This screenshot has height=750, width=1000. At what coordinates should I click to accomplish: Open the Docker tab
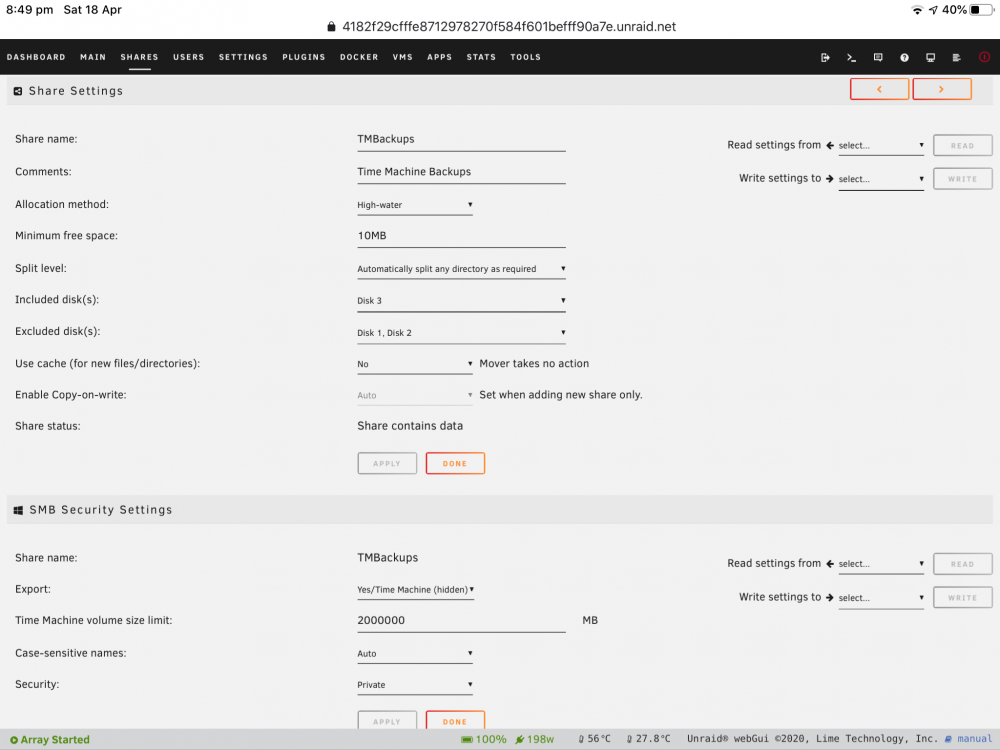pyautogui.click(x=359, y=57)
